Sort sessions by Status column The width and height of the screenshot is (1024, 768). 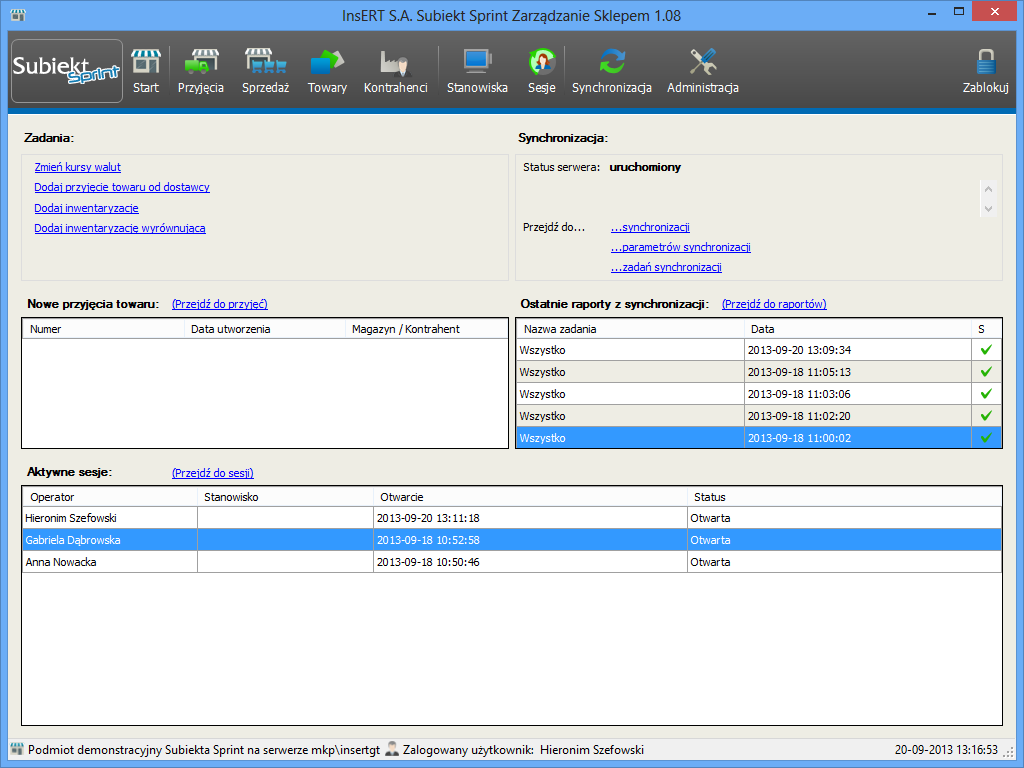(844, 497)
